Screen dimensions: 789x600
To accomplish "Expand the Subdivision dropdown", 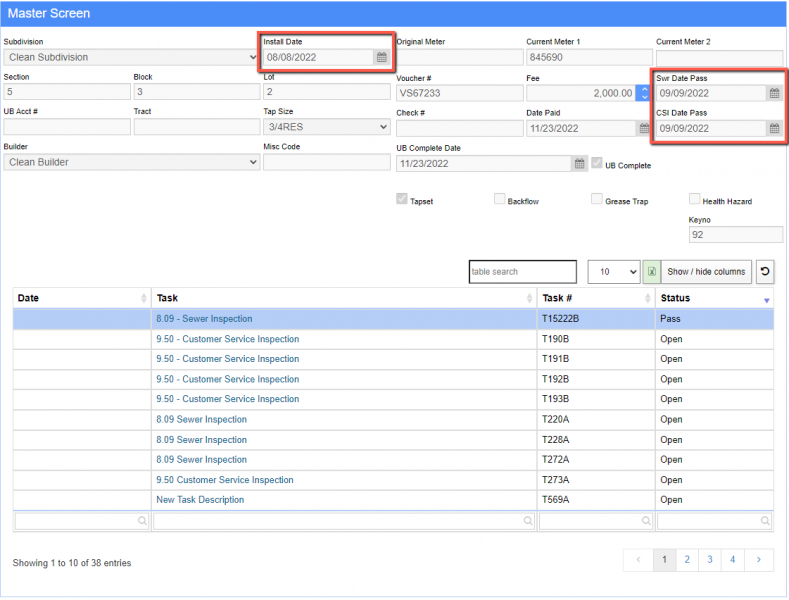I will 130,58.
